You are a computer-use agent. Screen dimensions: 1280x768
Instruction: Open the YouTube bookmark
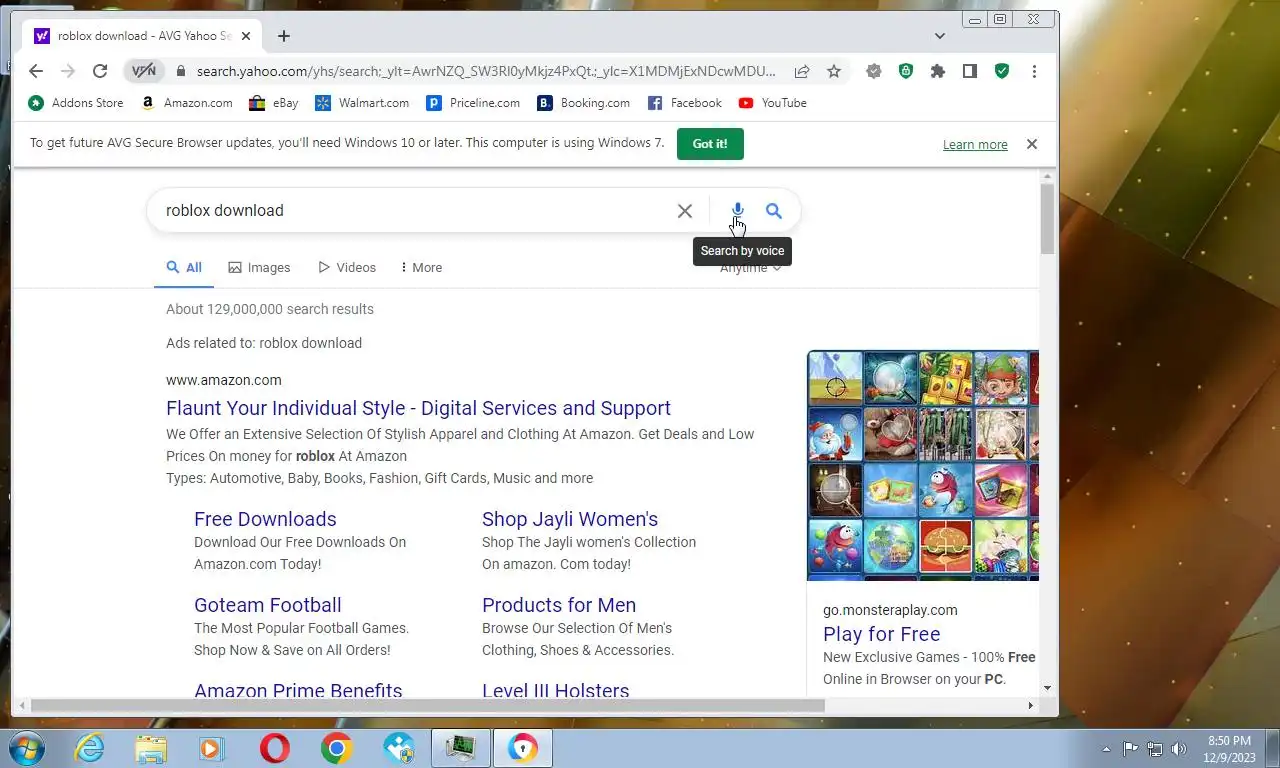point(773,103)
